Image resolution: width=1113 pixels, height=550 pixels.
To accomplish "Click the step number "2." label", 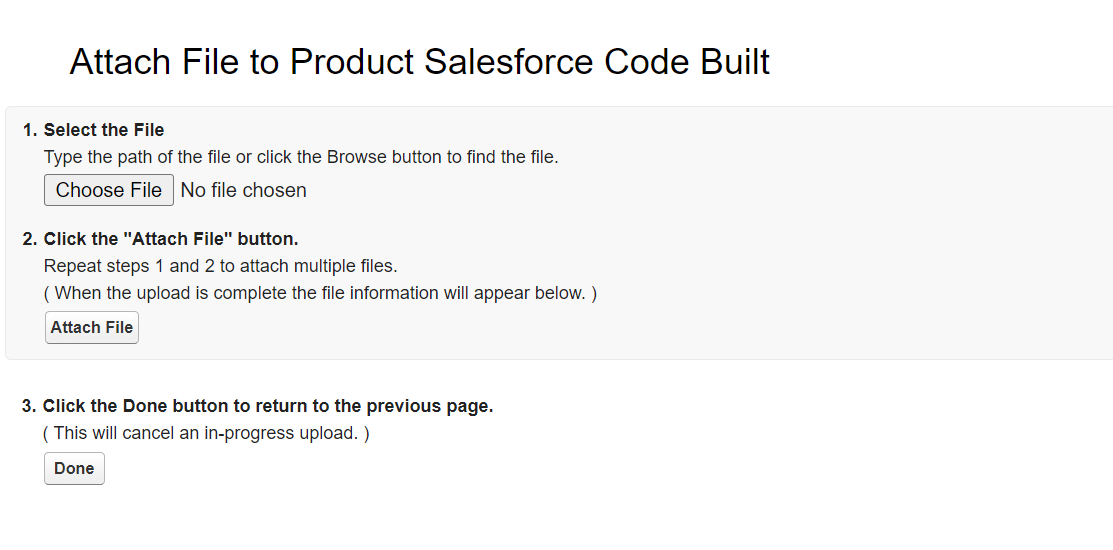I will point(30,239).
